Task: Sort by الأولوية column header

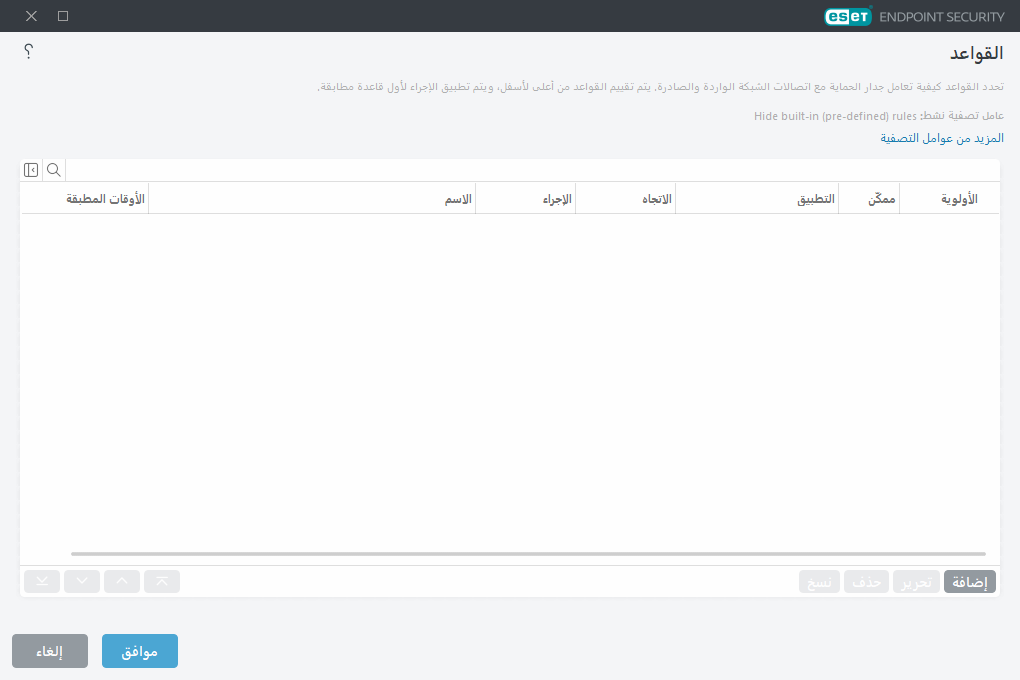Action: point(958,199)
